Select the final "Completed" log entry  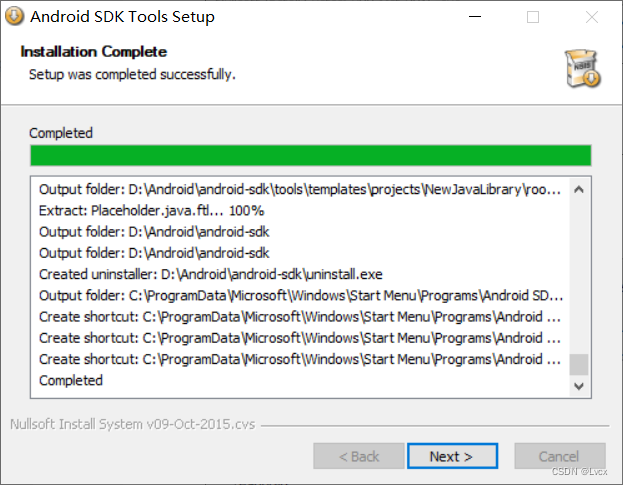(71, 380)
